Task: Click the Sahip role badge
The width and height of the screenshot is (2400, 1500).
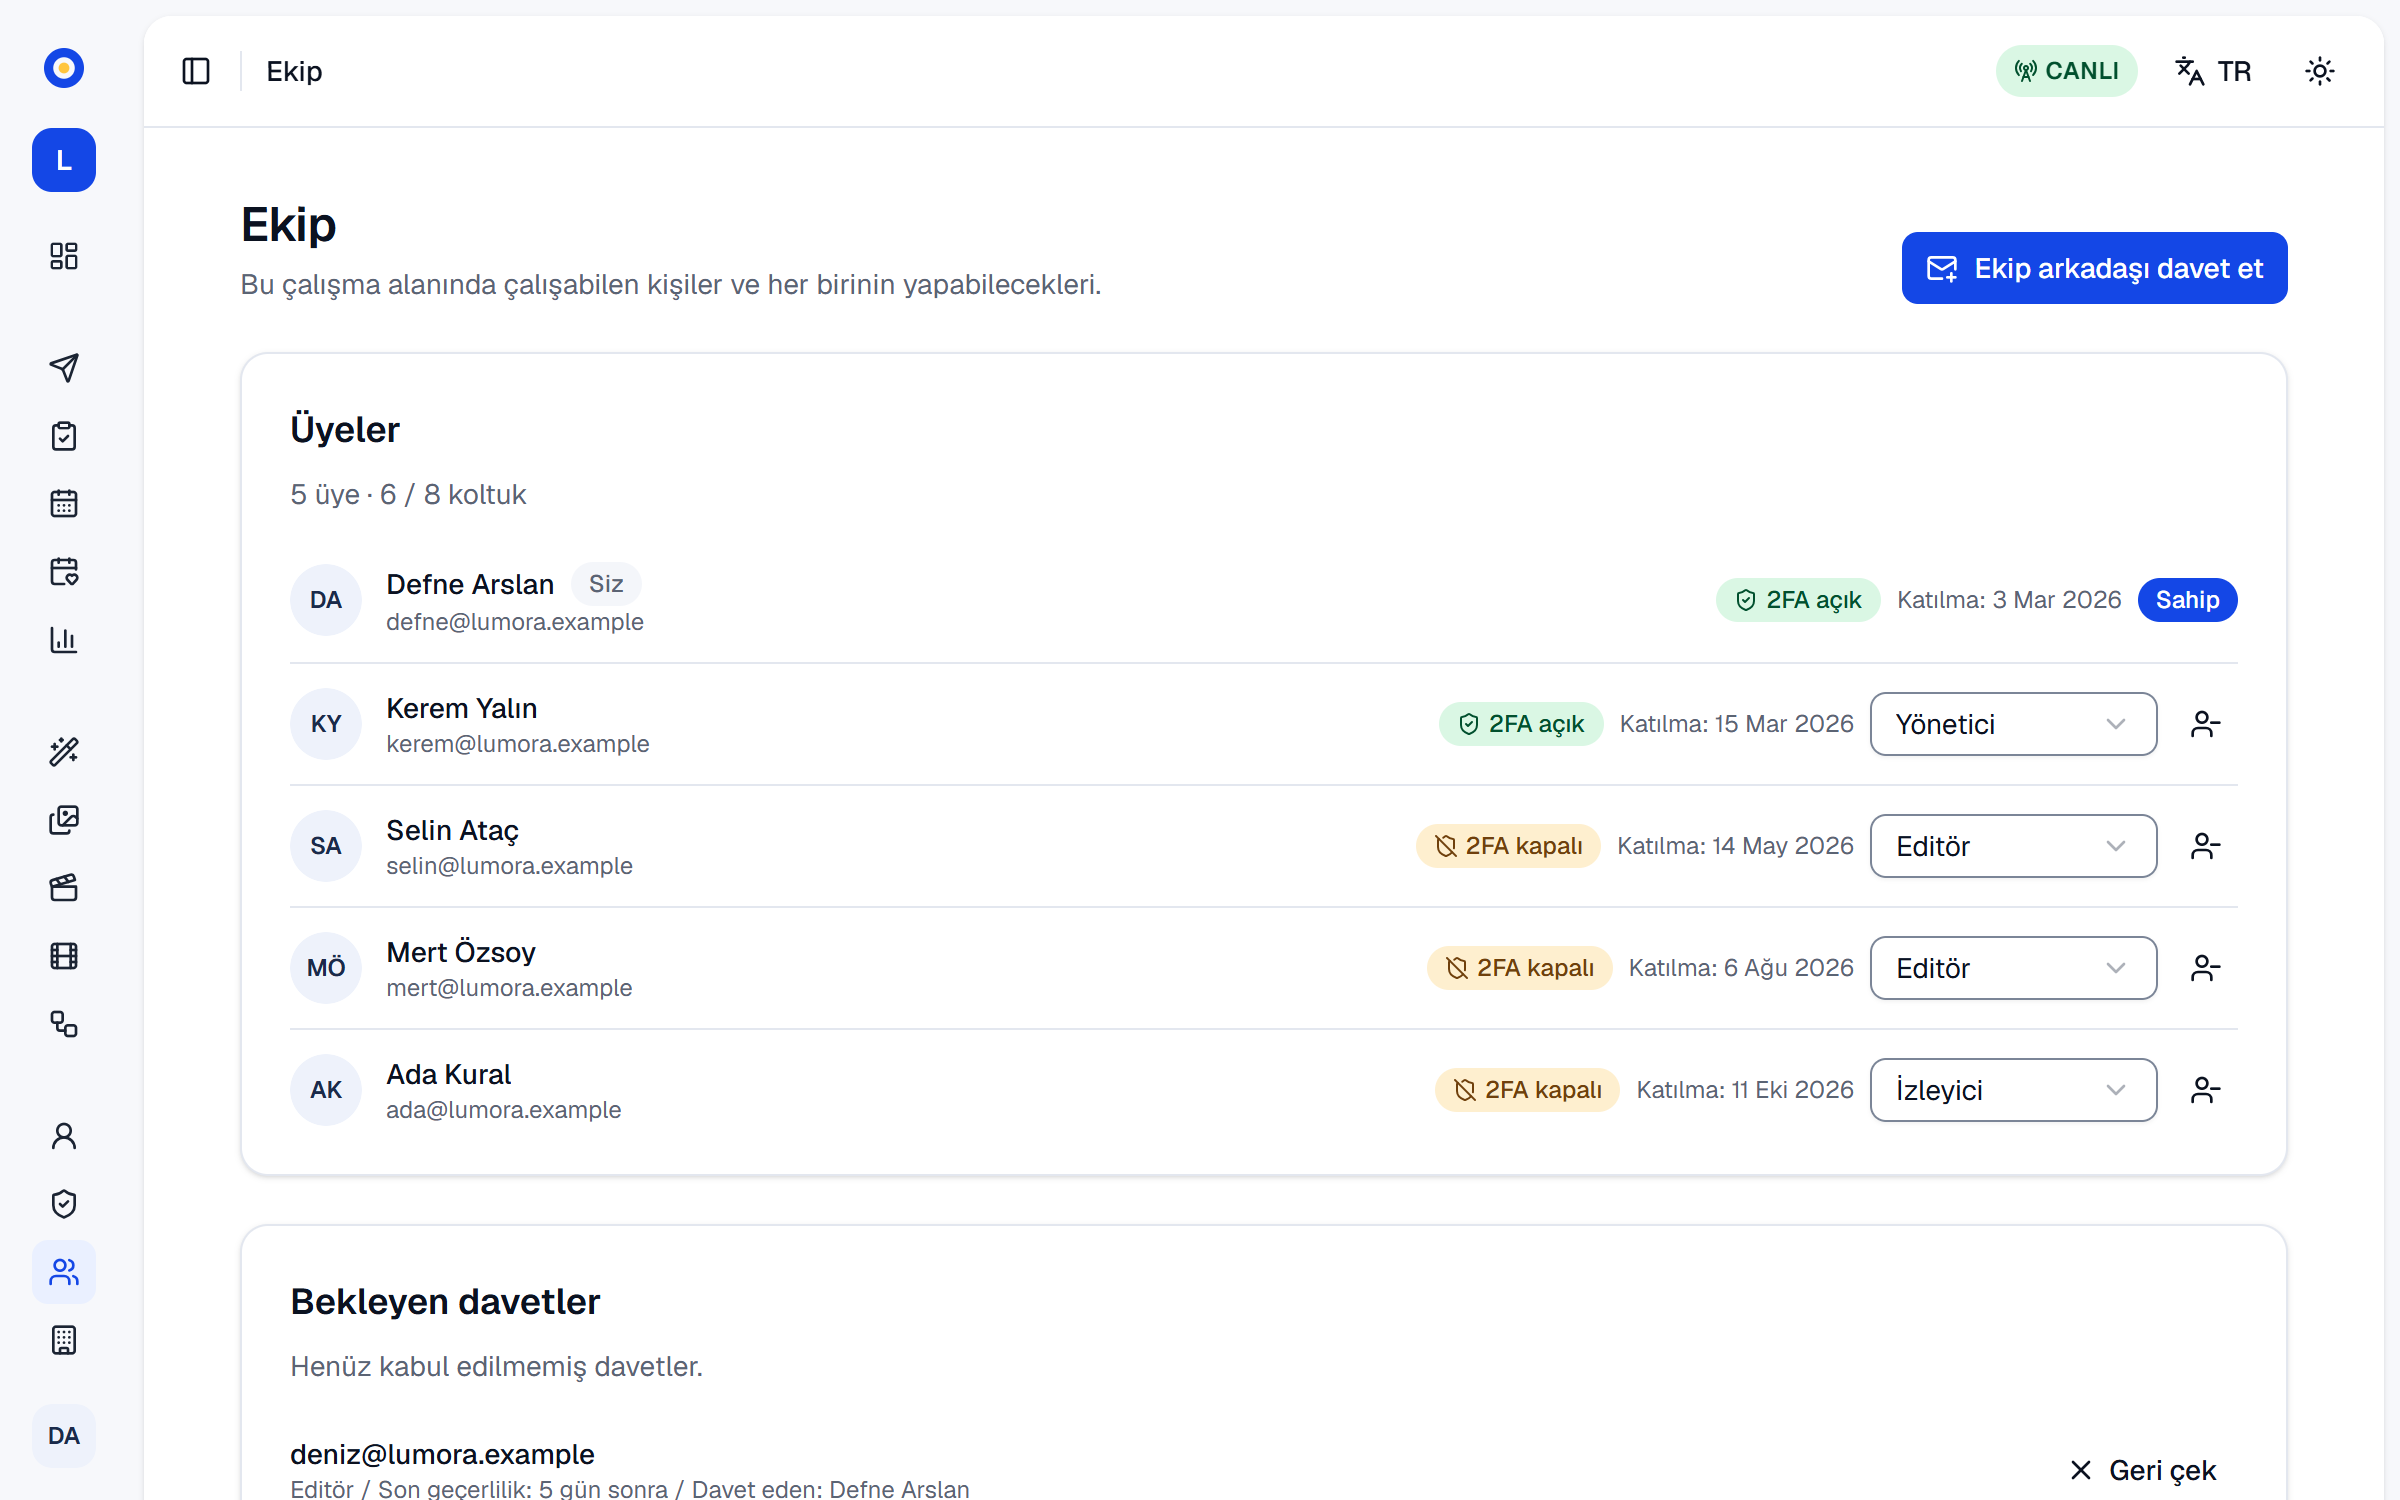Action: click(x=2187, y=600)
